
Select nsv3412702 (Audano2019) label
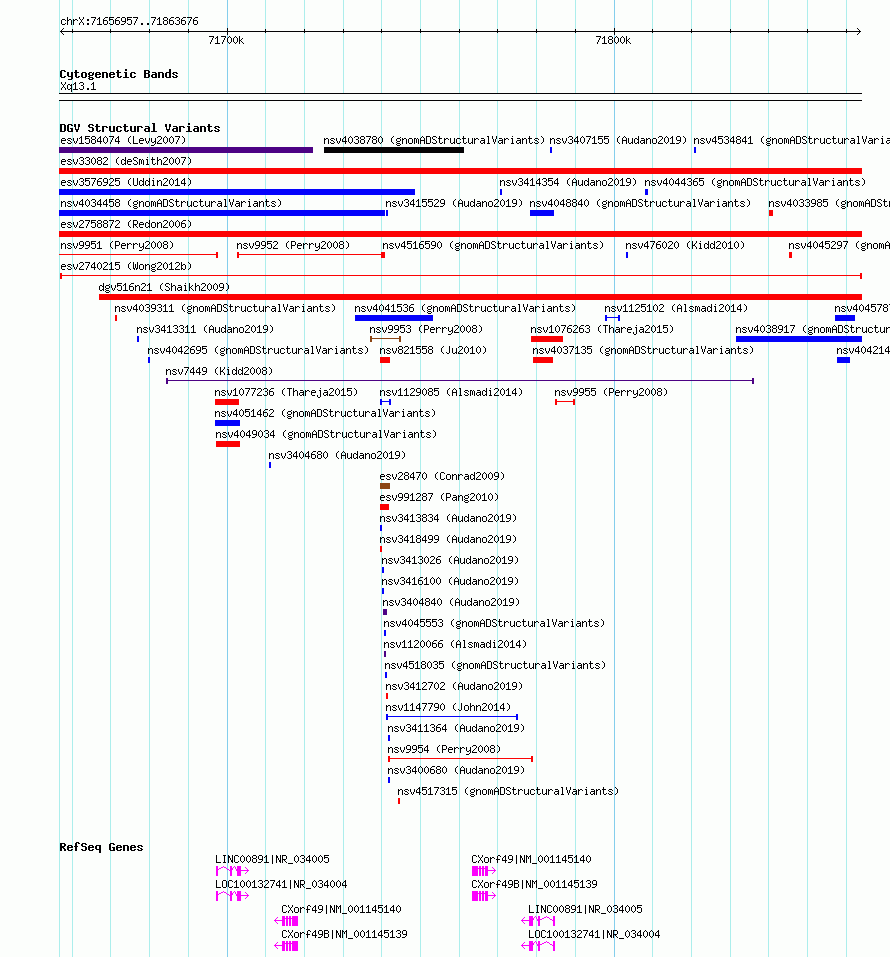pyautogui.click(x=454, y=687)
